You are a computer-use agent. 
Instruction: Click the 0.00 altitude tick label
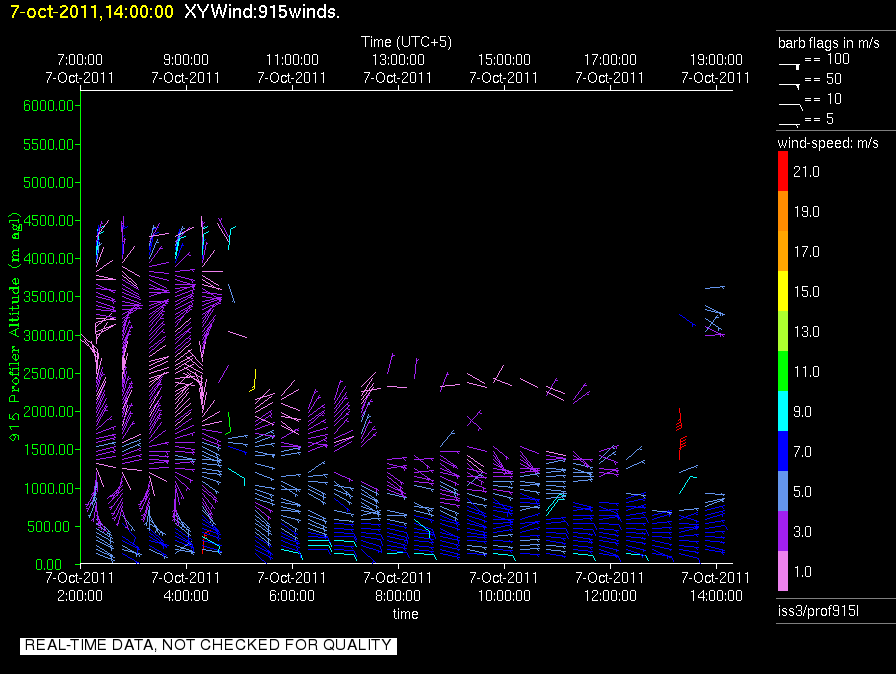point(49,565)
